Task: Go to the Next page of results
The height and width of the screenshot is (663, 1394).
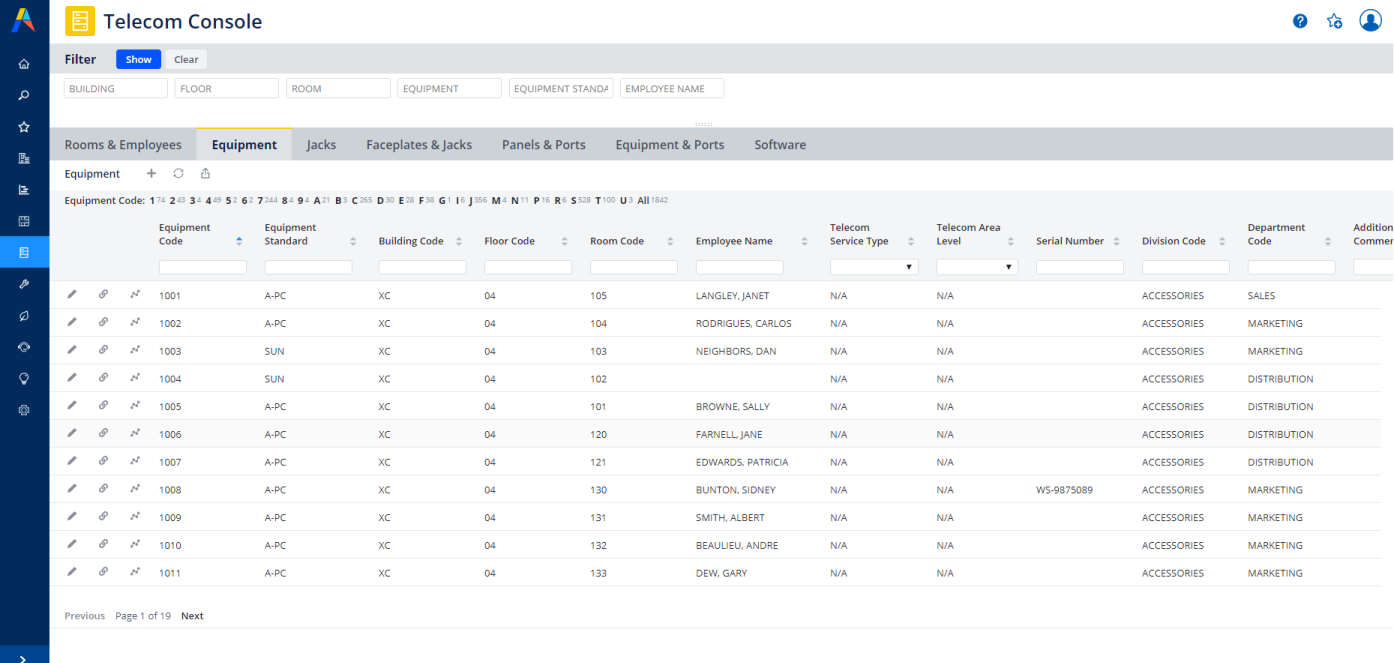Action: [192, 616]
